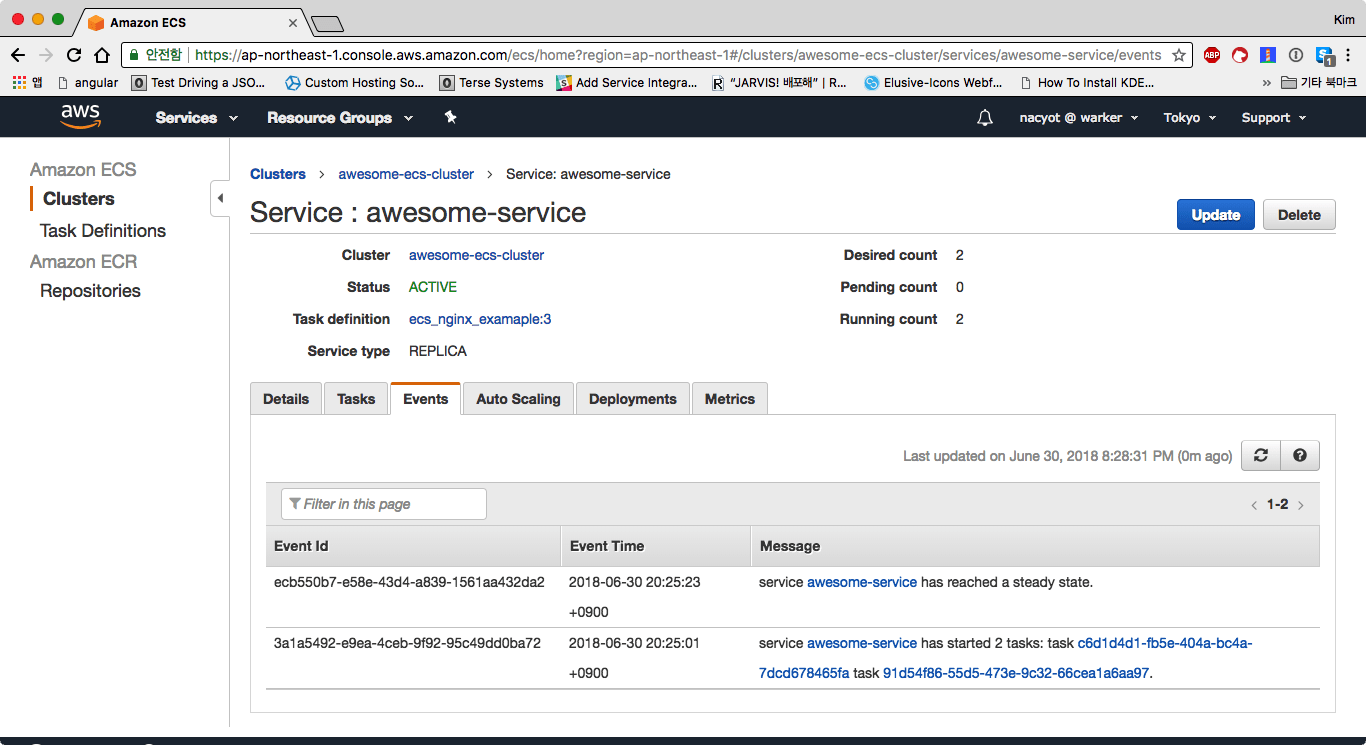
Task: Open the Tokyo region selector
Action: click(1189, 118)
